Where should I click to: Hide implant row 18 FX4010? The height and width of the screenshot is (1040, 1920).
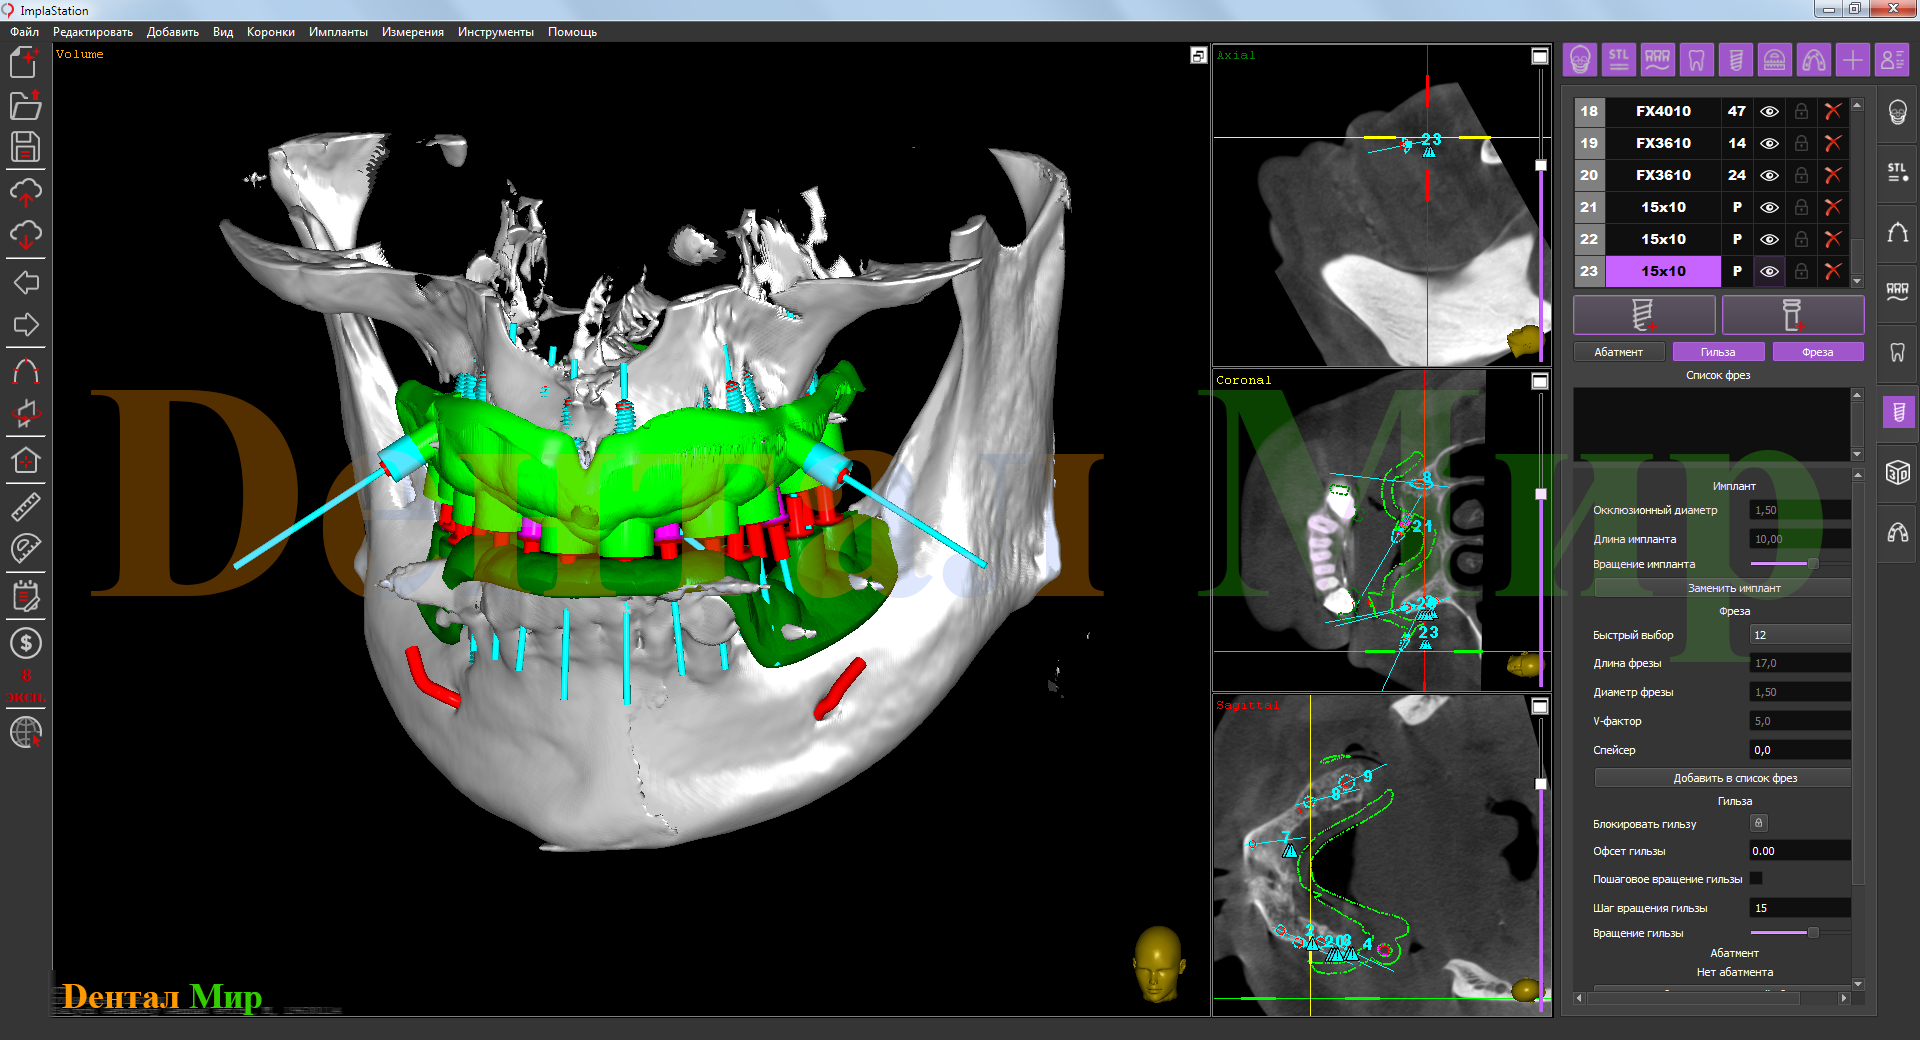(1769, 111)
